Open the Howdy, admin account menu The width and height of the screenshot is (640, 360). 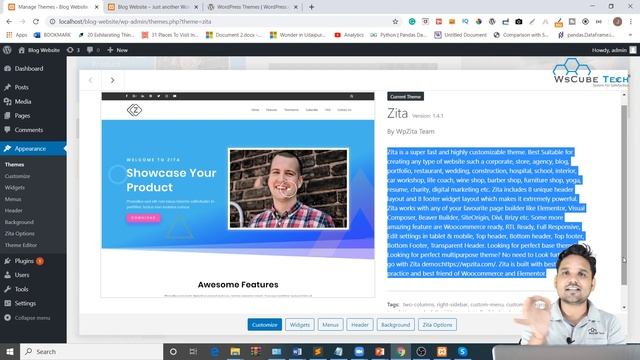pyautogui.click(x=613, y=50)
